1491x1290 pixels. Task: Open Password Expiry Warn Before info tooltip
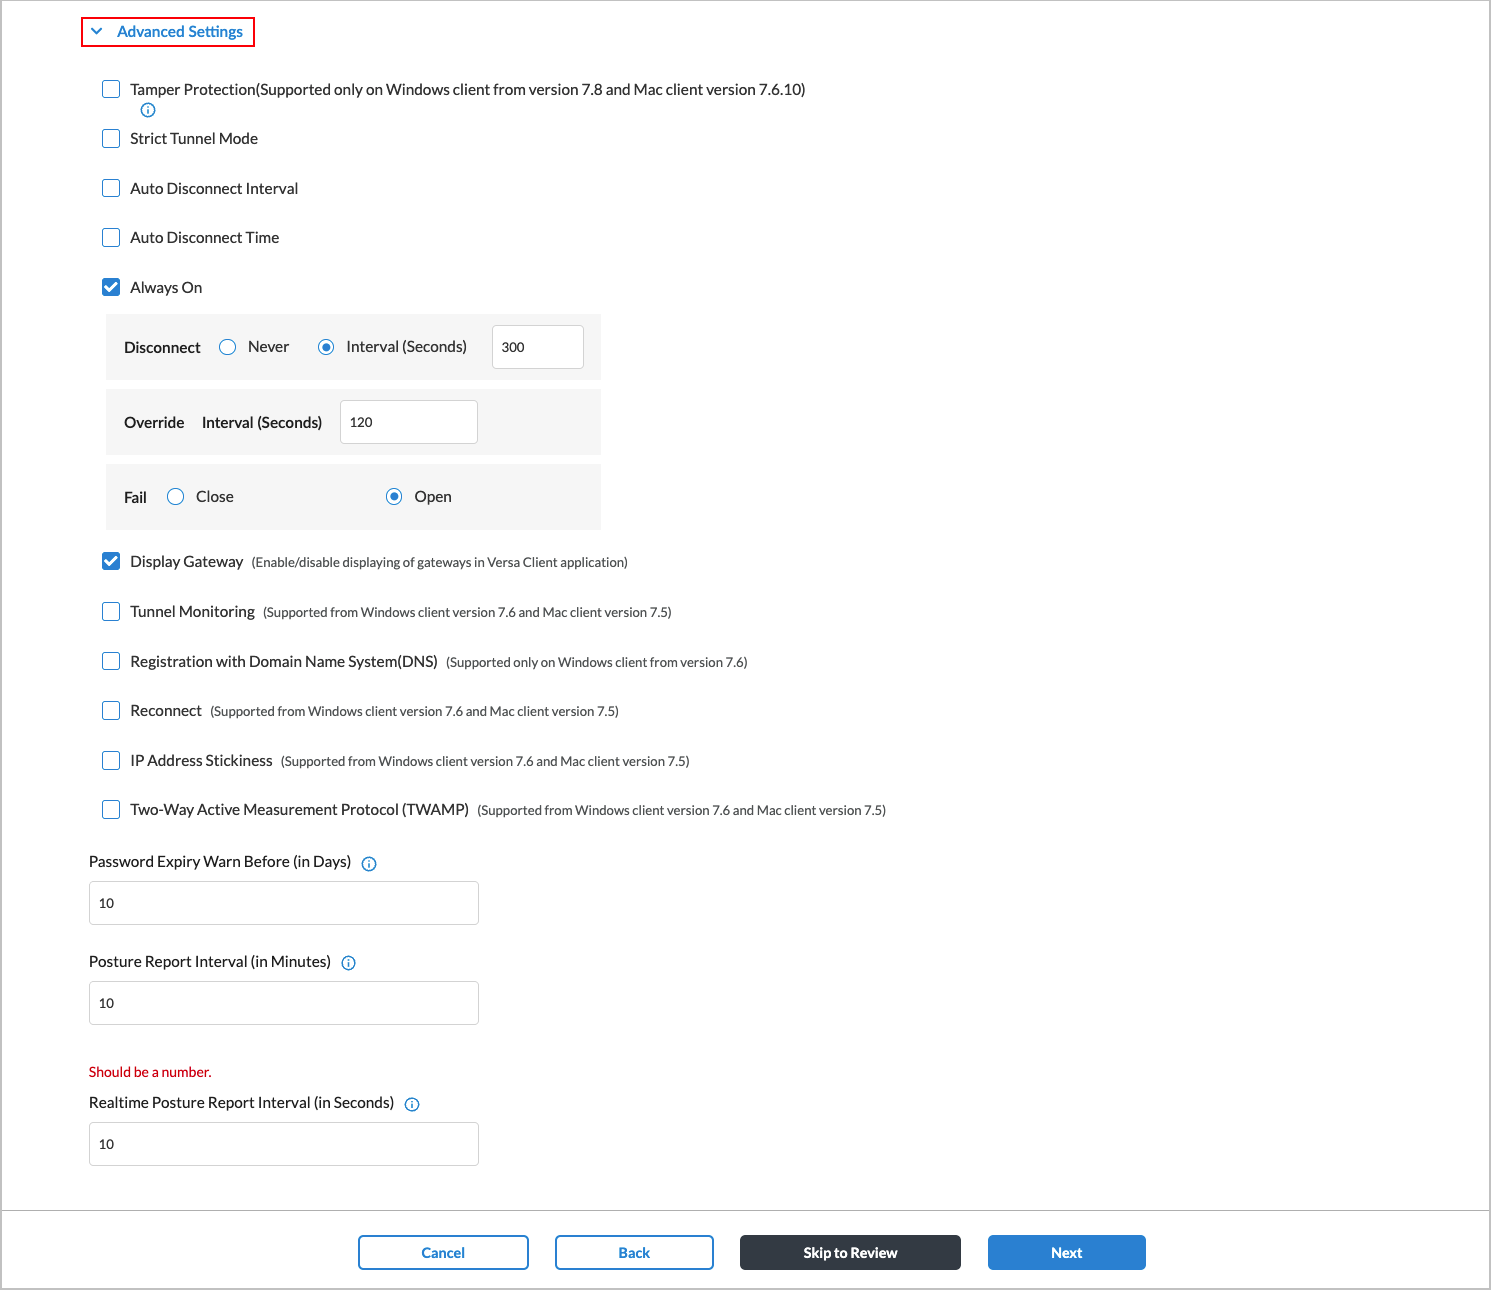point(369,863)
